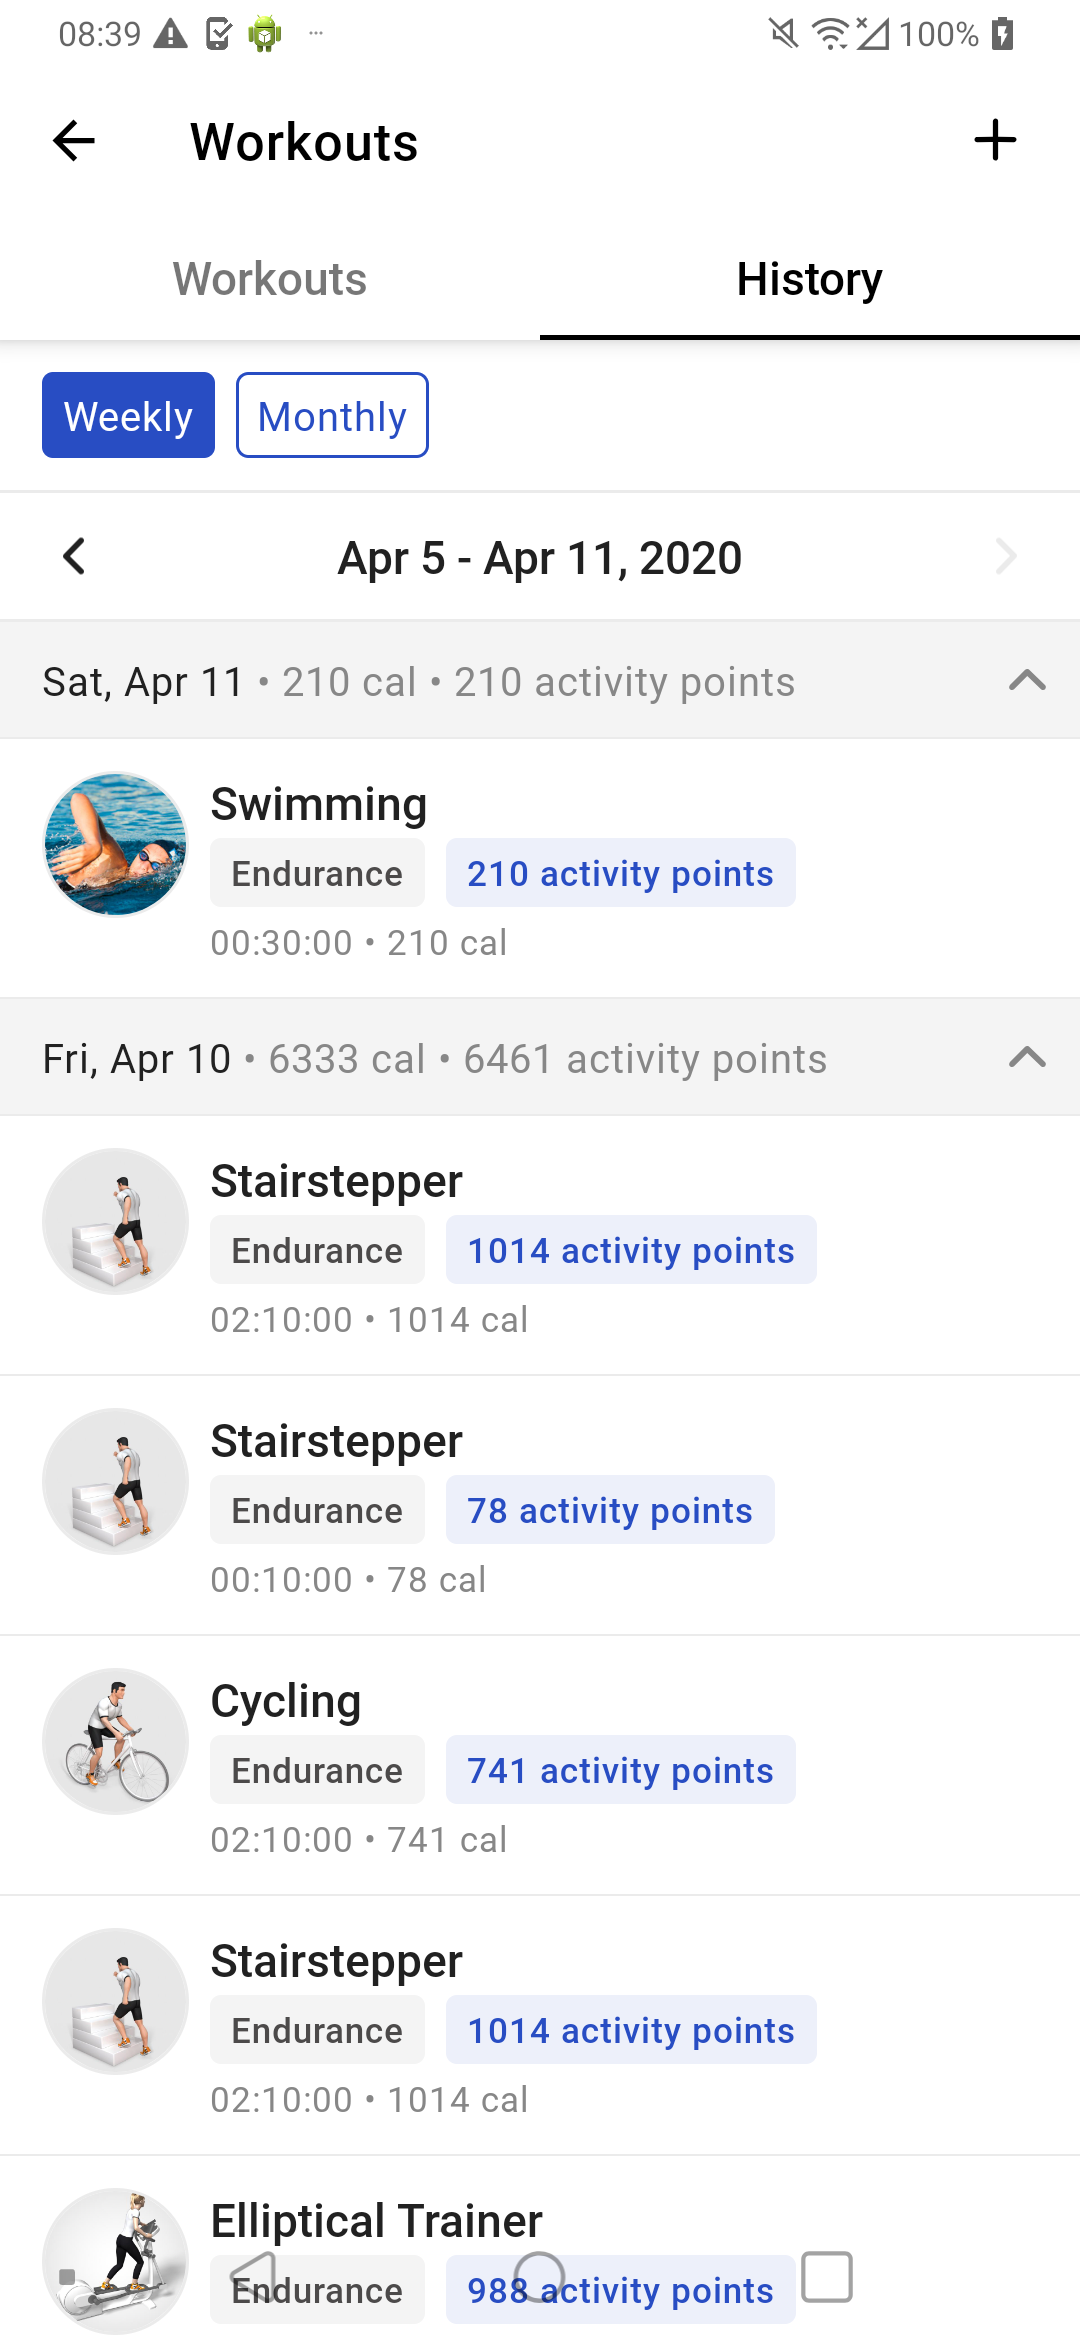Tap the 741 activity points badge

click(620, 1770)
